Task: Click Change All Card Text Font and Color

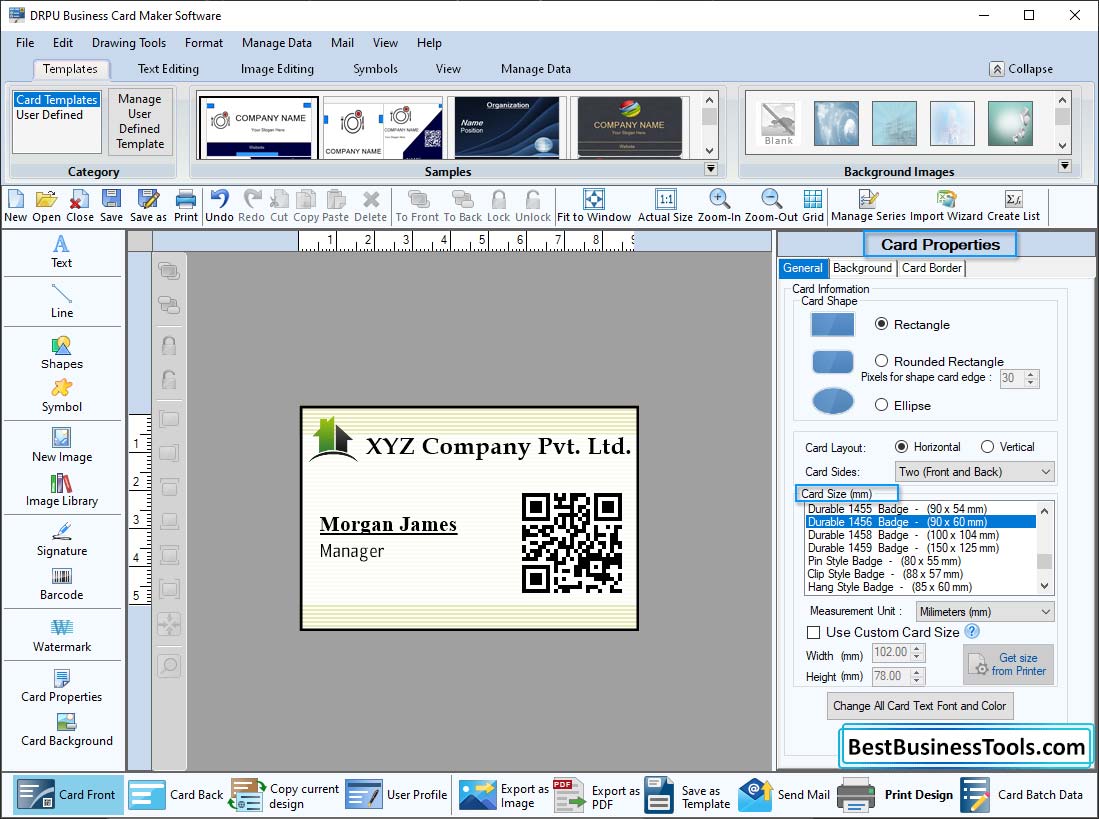Action: tap(920, 706)
